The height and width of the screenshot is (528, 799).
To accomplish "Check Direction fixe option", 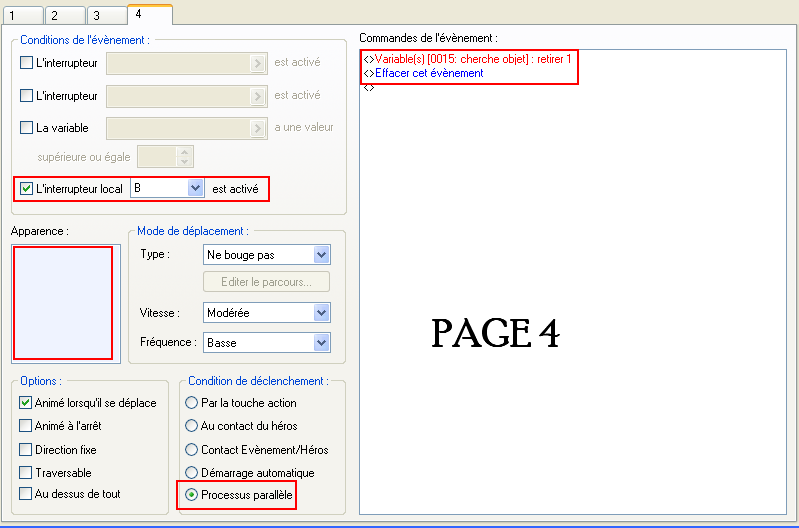I will coord(25,450).
